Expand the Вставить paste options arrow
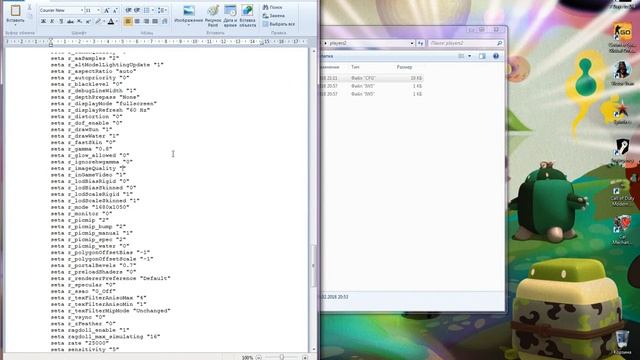Screen dimensions: 640x360 click(16, 24)
